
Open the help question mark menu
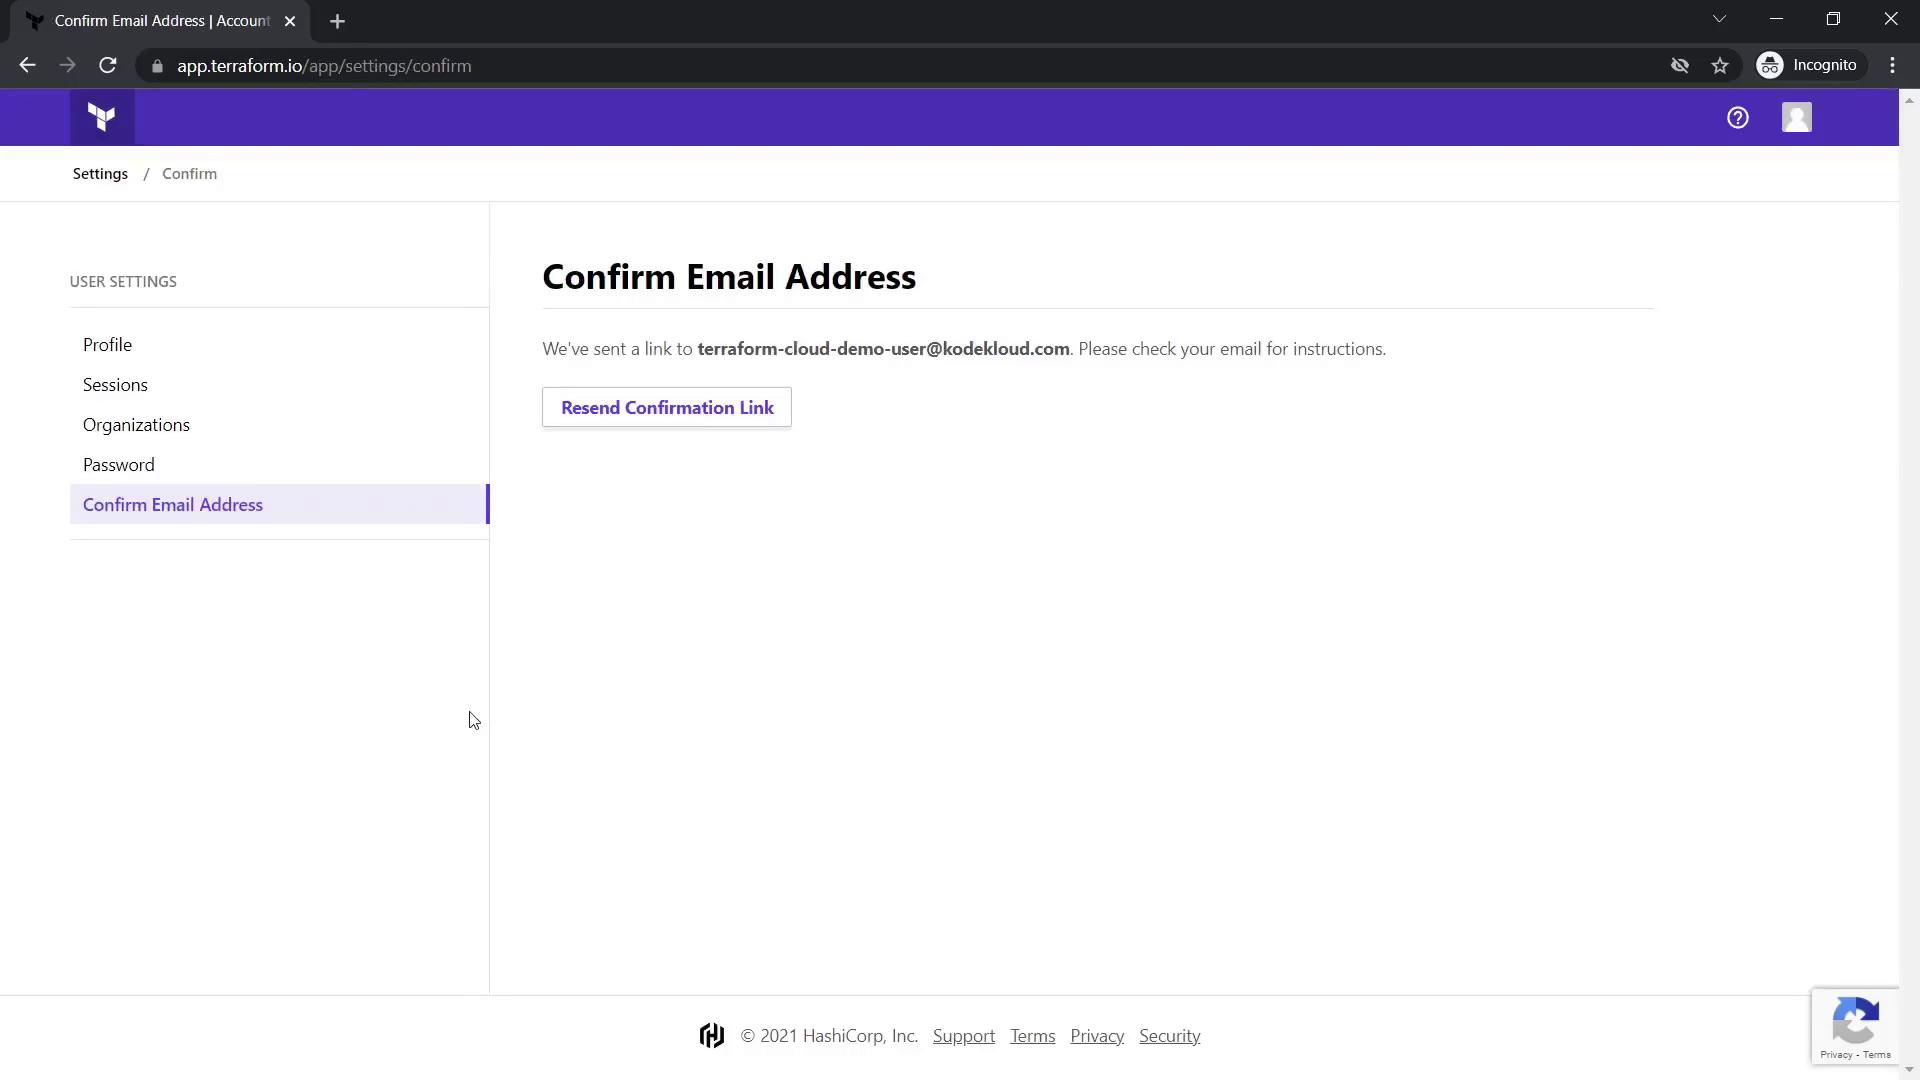pyautogui.click(x=1737, y=118)
